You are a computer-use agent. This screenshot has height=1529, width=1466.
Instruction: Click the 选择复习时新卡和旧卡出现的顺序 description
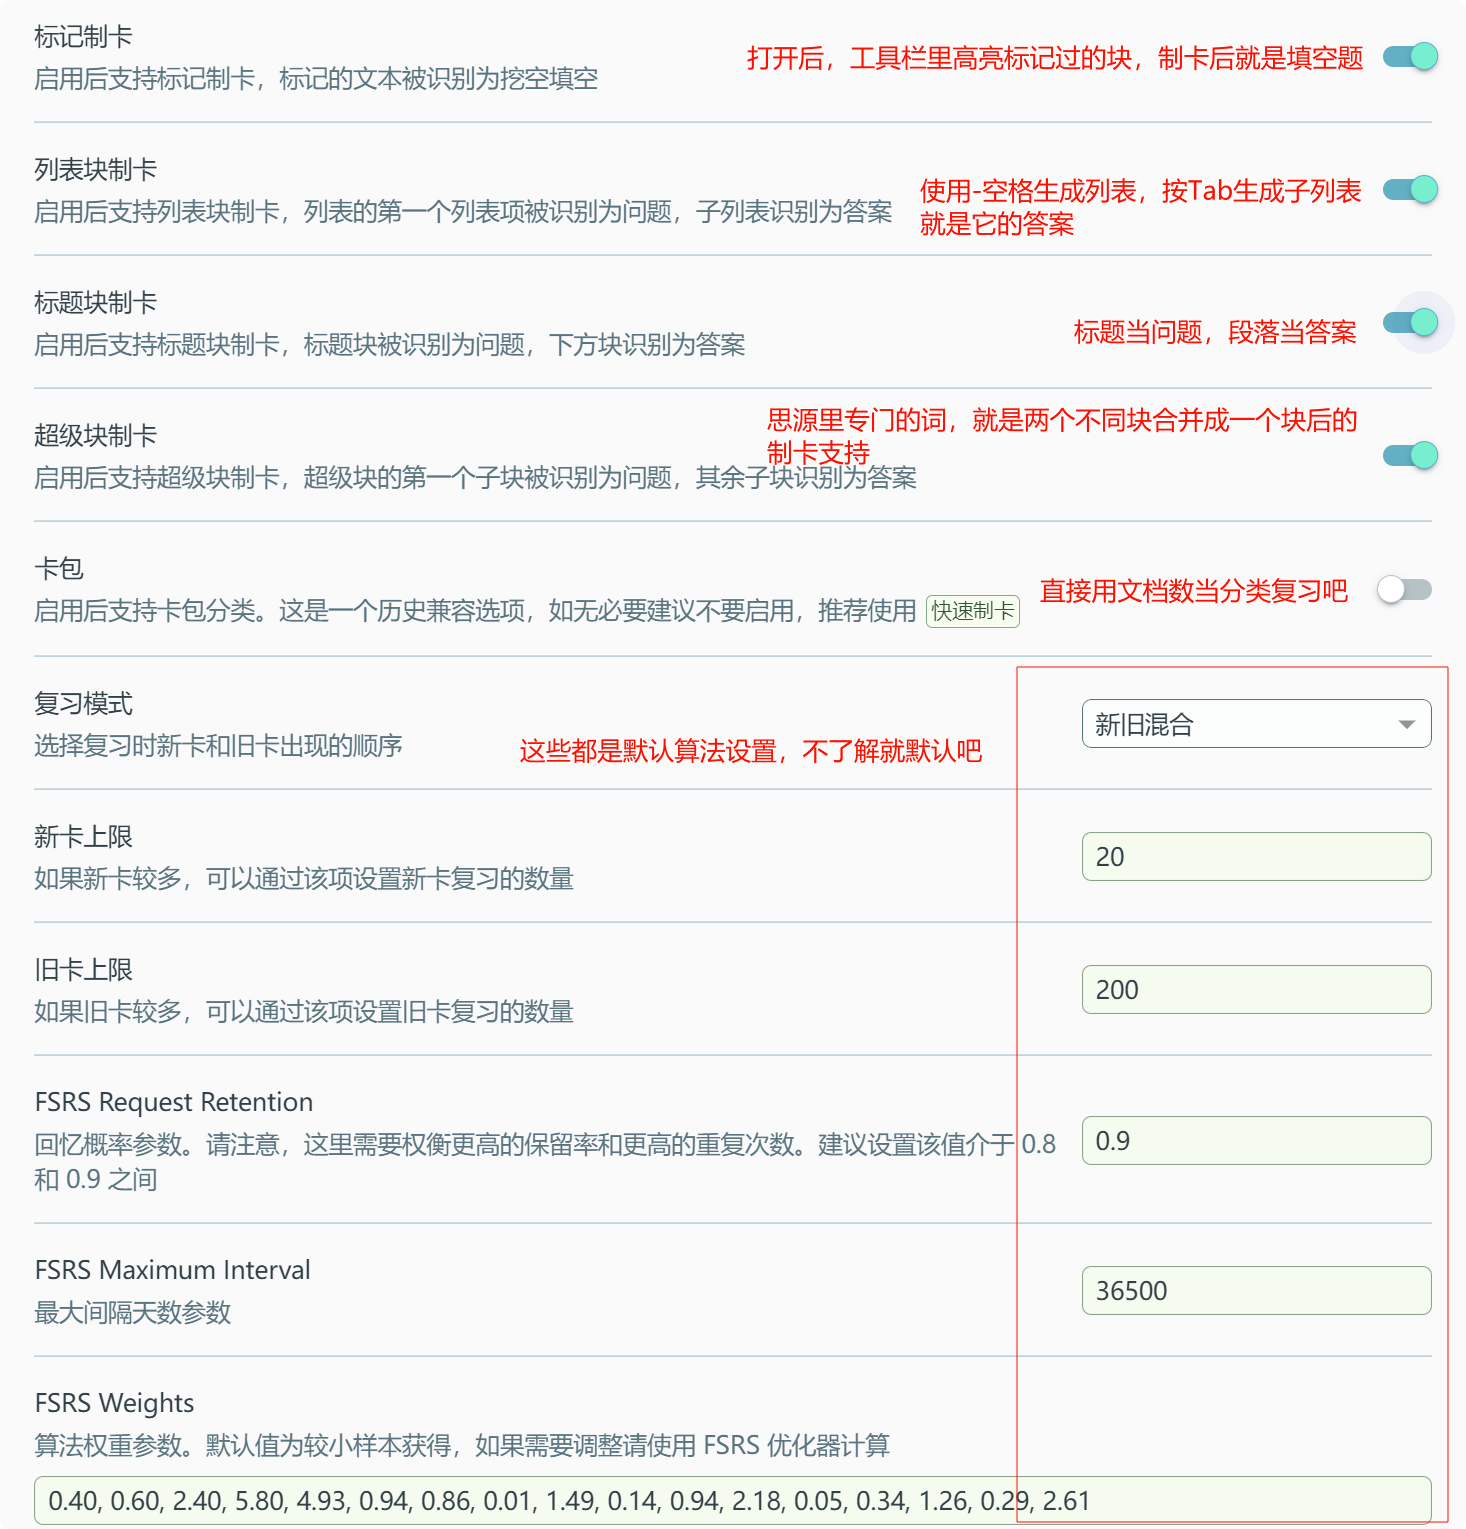pos(218,746)
